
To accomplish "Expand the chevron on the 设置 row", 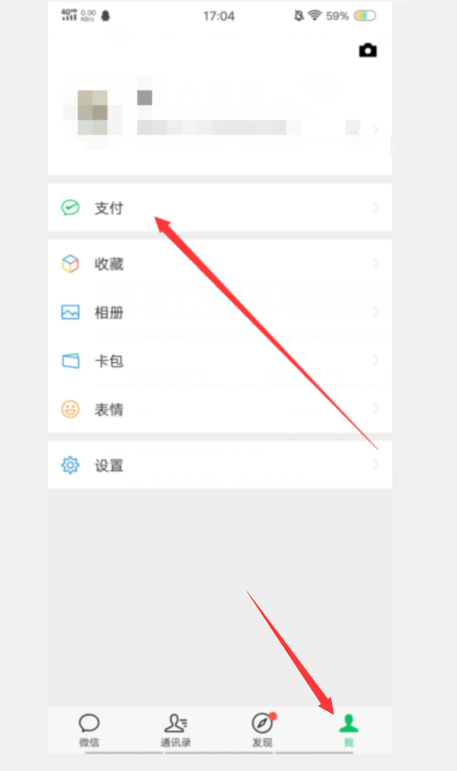I will tap(375, 465).
